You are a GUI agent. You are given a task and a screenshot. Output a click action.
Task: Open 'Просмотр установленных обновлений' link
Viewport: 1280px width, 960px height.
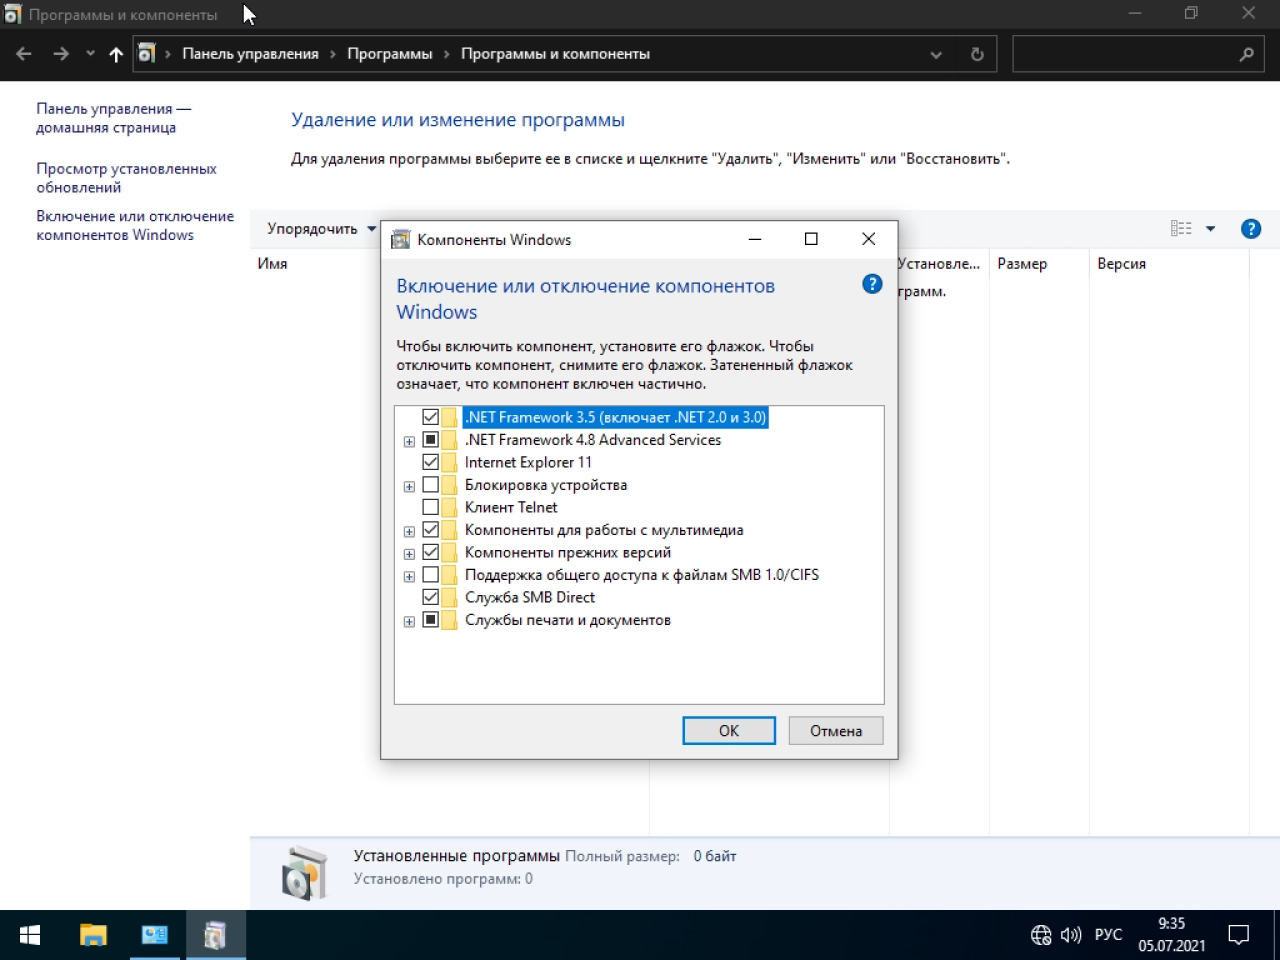coord(126,178)
